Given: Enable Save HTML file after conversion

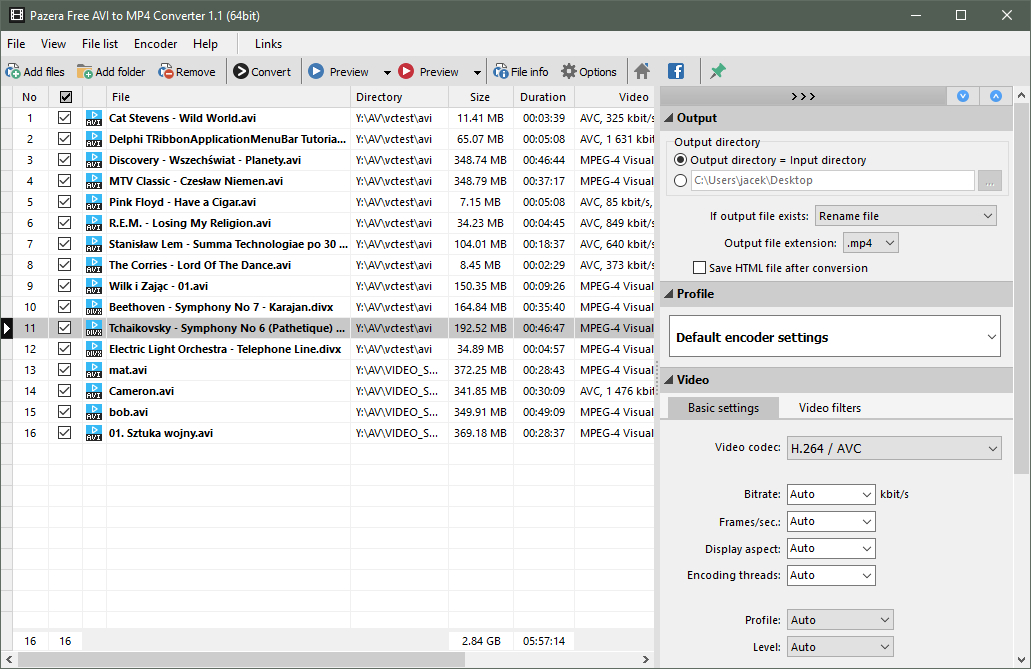Looking at the screenshot, I should [x=700, y=268].
